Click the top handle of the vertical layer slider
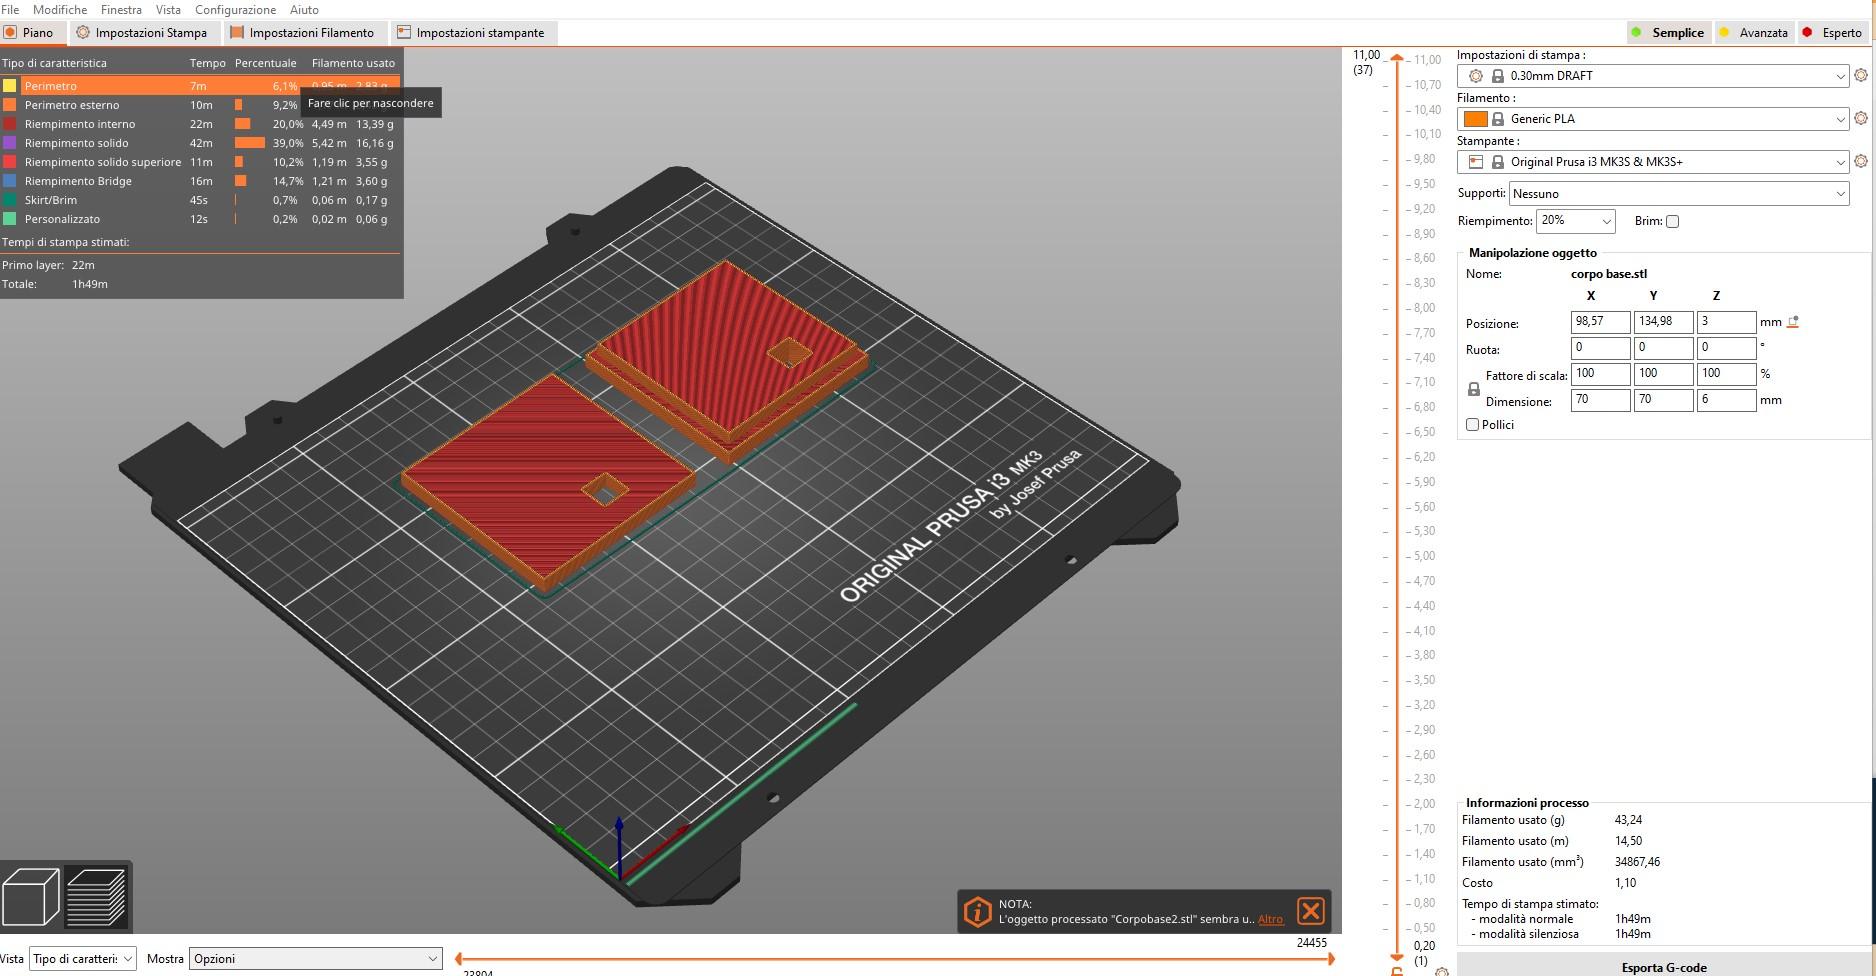This screenshot has width=1876, height=976. [x=1397, y=58]
